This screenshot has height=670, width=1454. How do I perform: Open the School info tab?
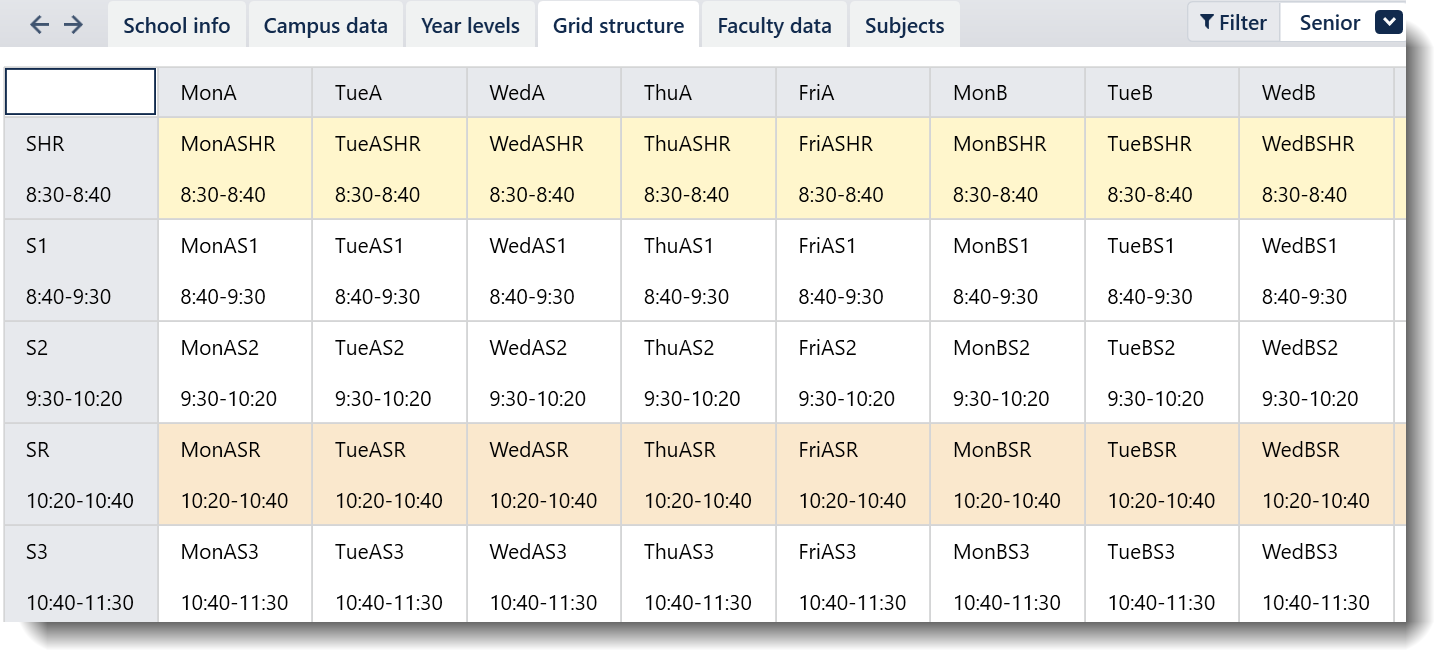point(176,26)
